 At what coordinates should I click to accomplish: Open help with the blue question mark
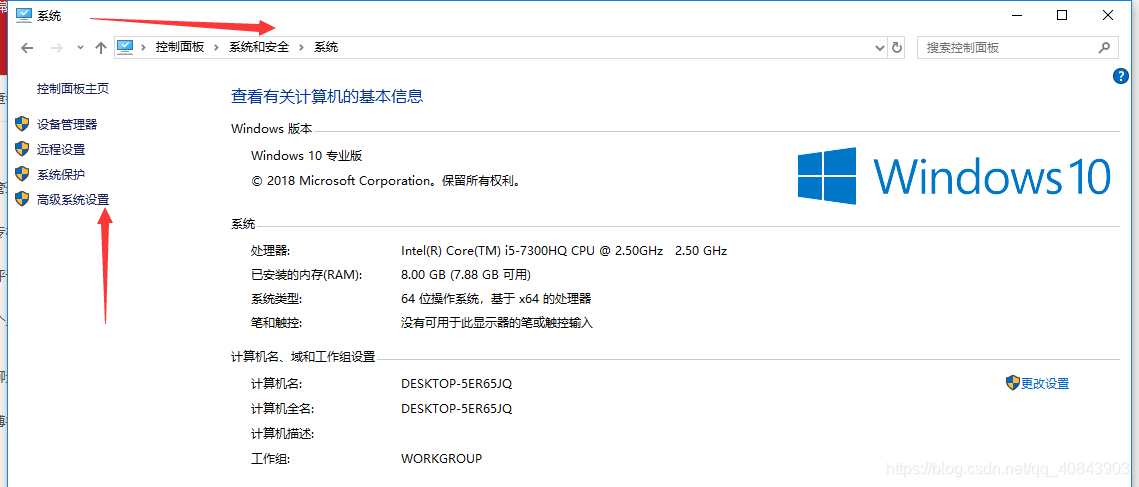click(1121, 76)
